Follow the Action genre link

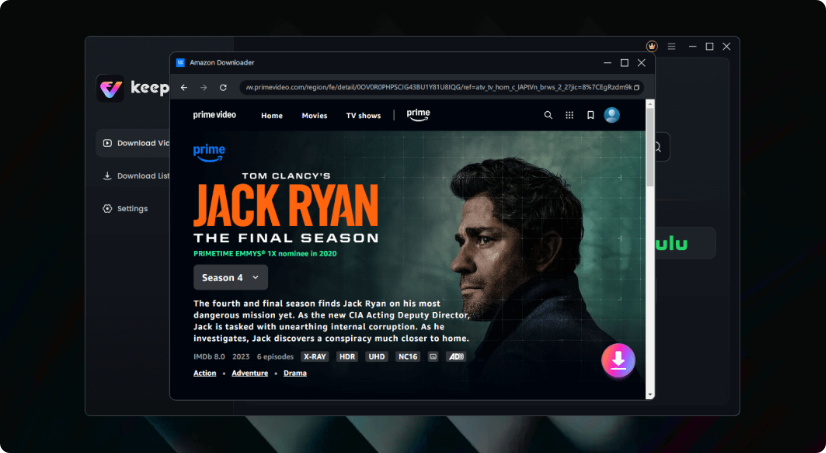point(204,373)
